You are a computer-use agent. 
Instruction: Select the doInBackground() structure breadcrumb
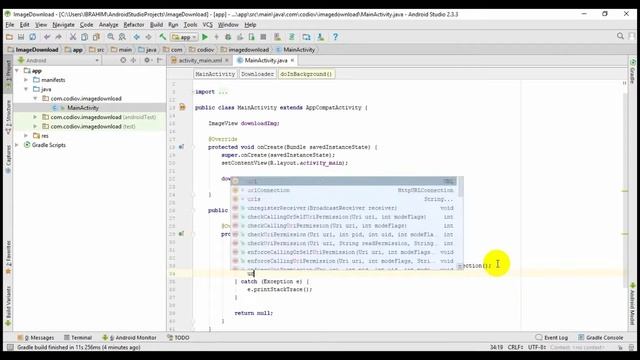[x=306, y=74]
